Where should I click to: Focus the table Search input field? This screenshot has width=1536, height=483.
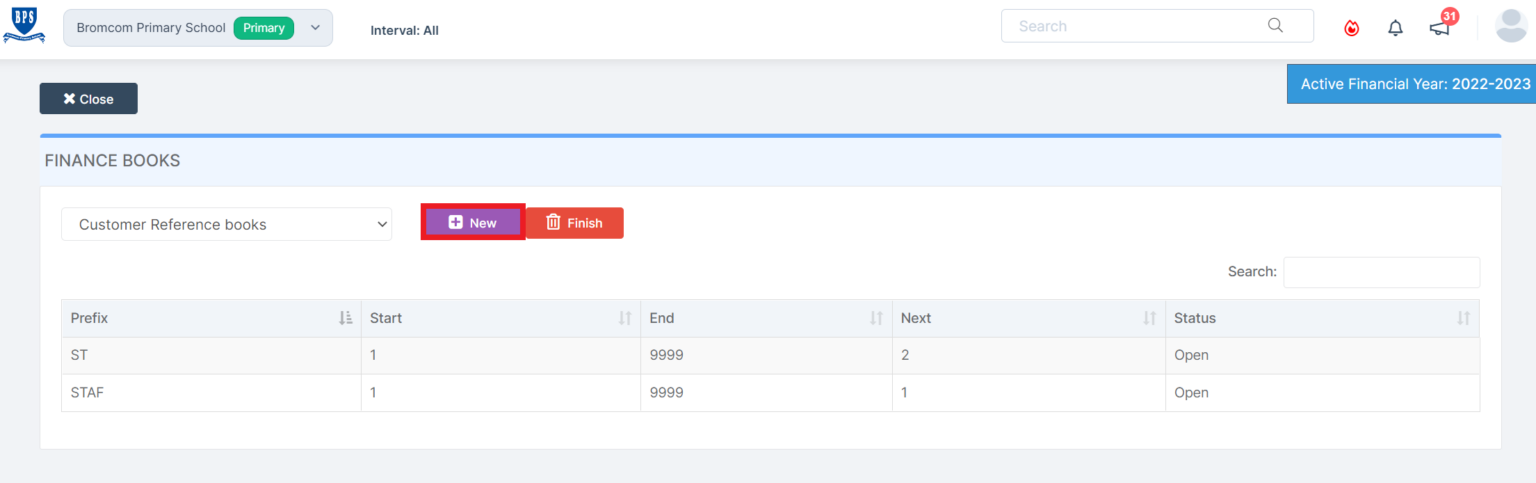coord(1381,272)
